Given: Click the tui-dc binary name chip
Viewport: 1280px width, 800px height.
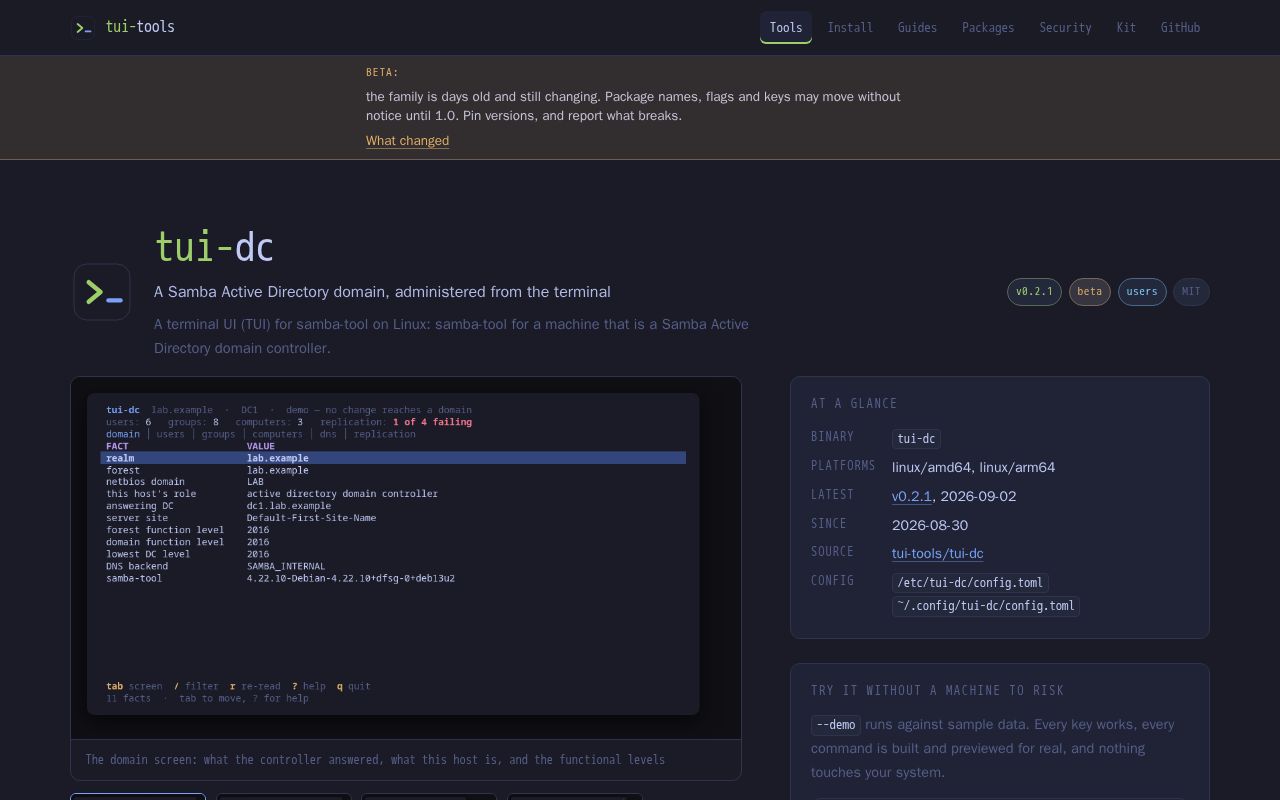Looking at the screenshot, I should 916,439.
